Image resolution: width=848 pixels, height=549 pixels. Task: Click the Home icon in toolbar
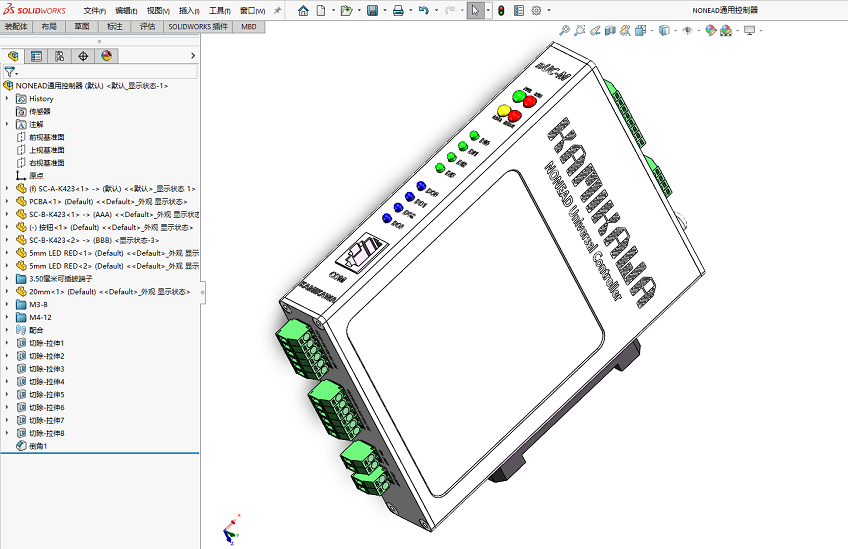[303, 10]
